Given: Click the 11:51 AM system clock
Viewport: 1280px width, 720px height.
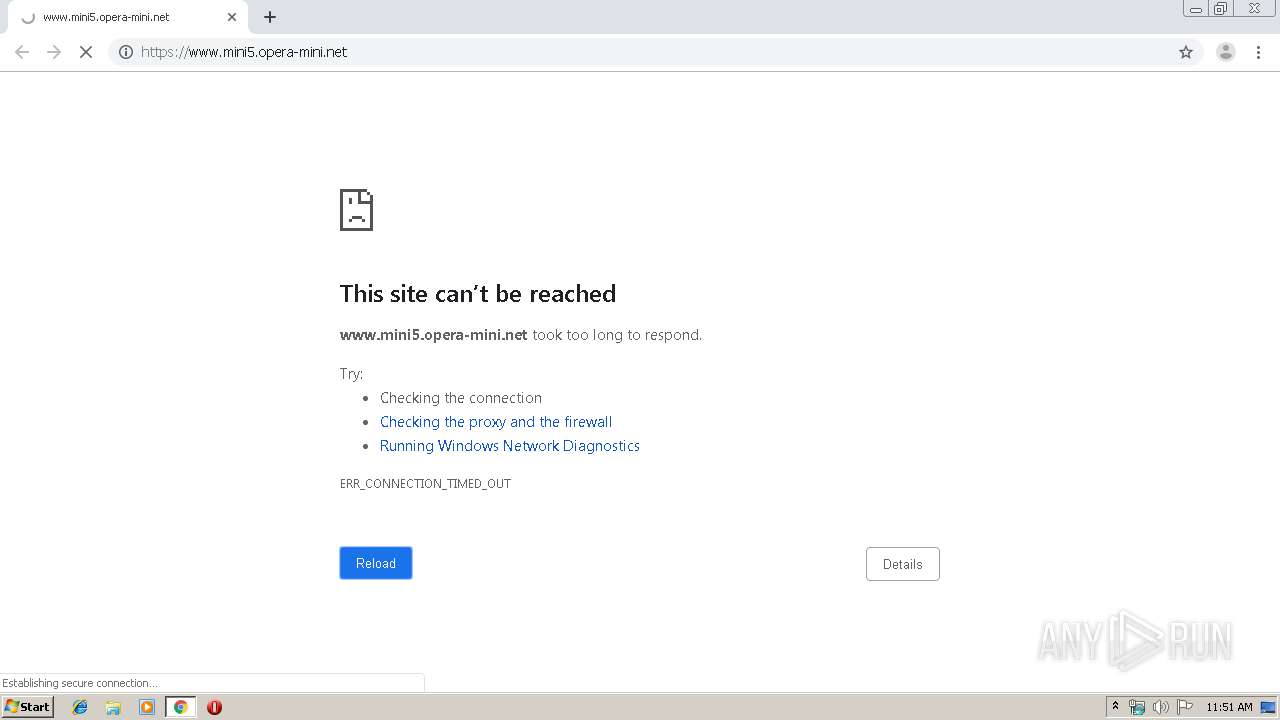Looking at the screenshot, I should tap(1229, 707).
